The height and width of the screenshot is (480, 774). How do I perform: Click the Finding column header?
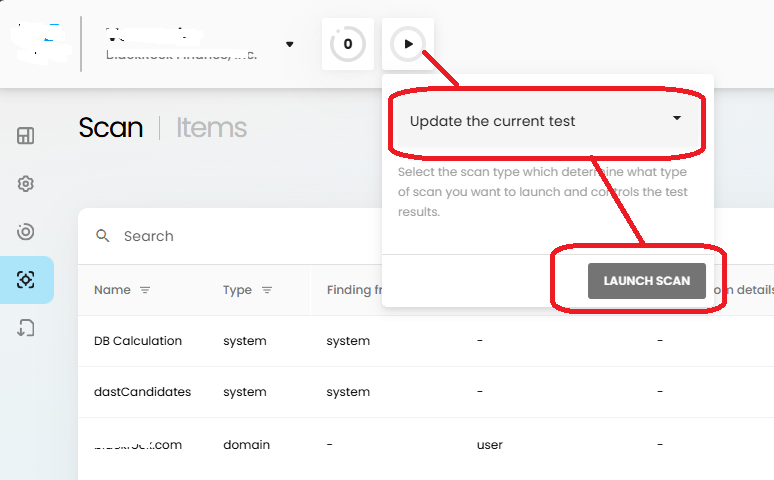[x=354, y=290]
